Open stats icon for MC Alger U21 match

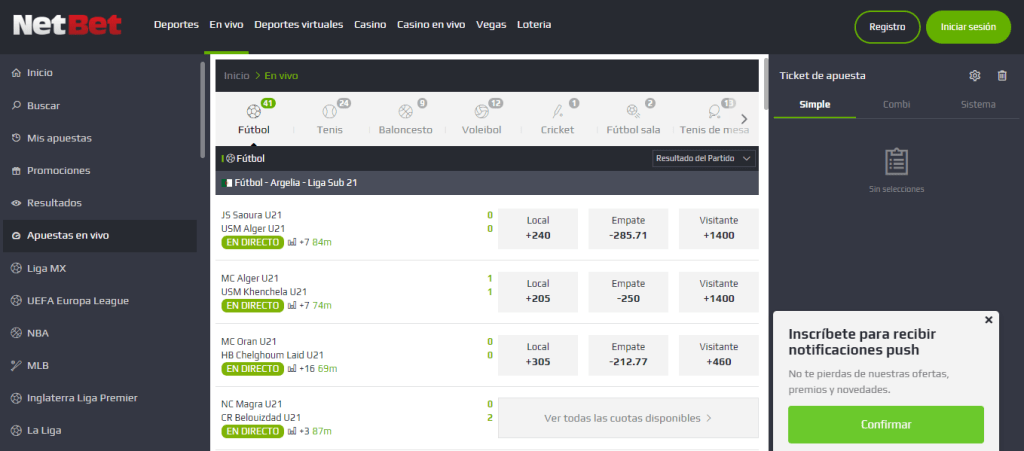coord(292,305)
